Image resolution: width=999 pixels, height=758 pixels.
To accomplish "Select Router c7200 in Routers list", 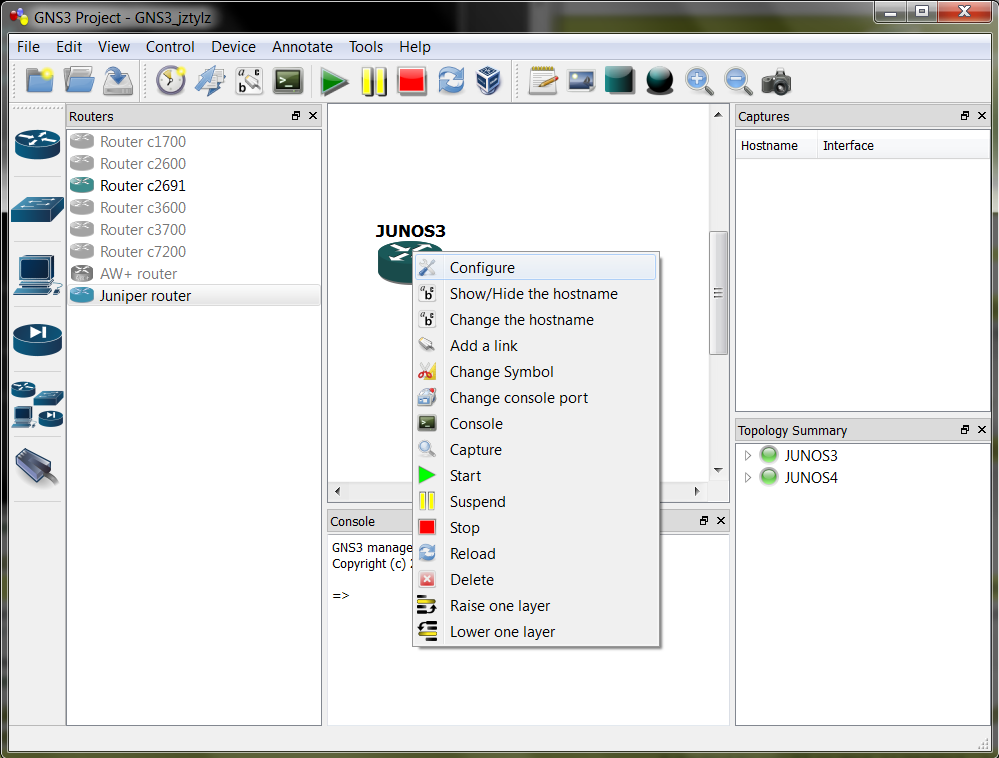I will (194, 252).
